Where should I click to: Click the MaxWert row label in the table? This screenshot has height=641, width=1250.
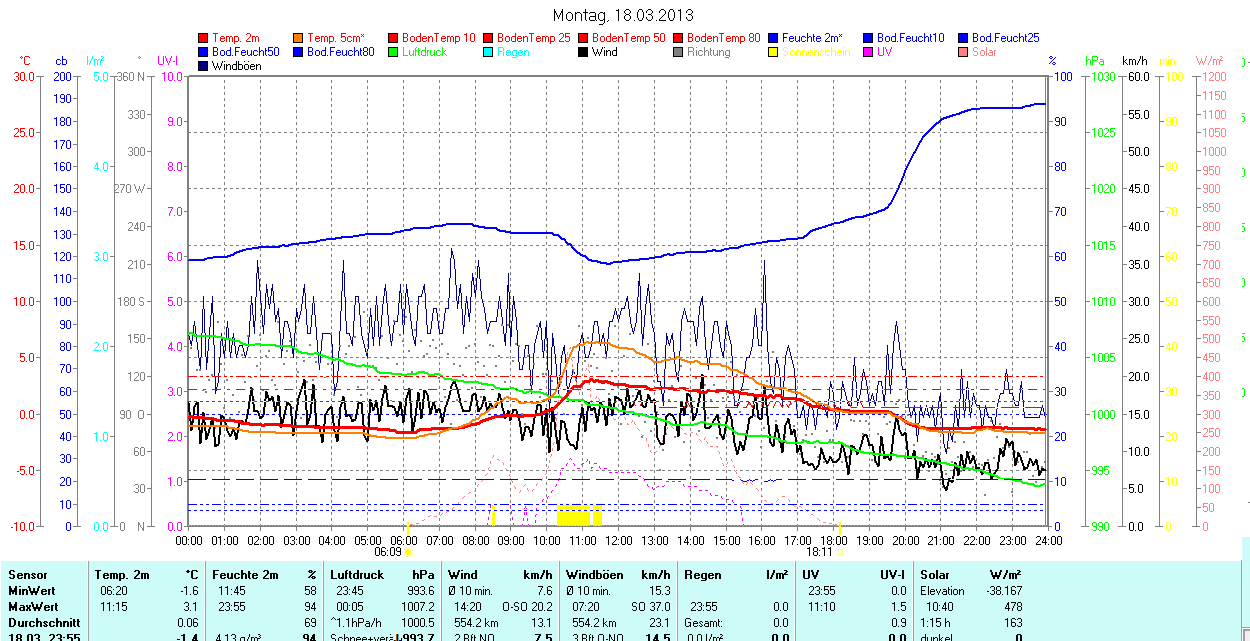point(33,607)
